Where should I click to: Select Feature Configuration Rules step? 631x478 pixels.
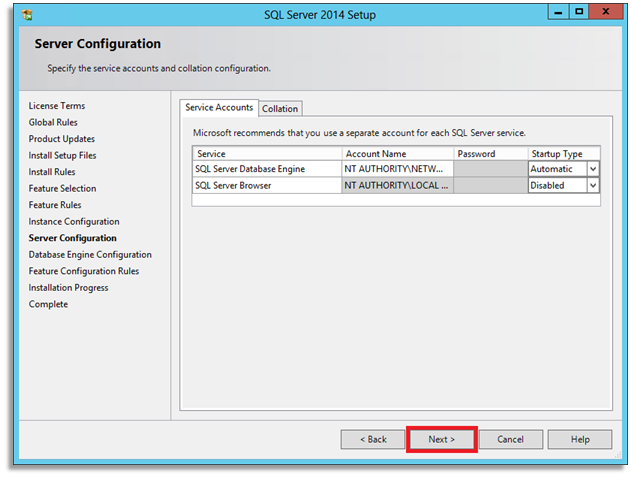(x=84, y=271)
